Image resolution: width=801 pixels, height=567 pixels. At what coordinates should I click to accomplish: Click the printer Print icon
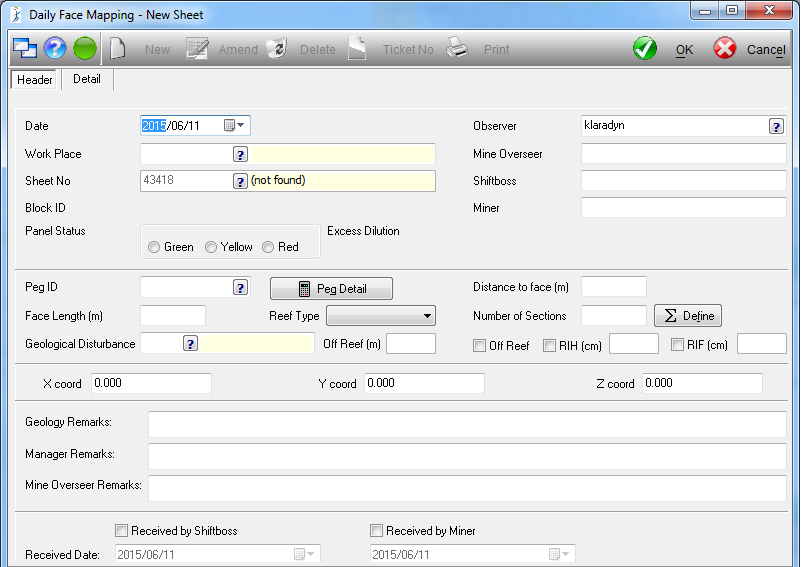[x=457, y=49]
